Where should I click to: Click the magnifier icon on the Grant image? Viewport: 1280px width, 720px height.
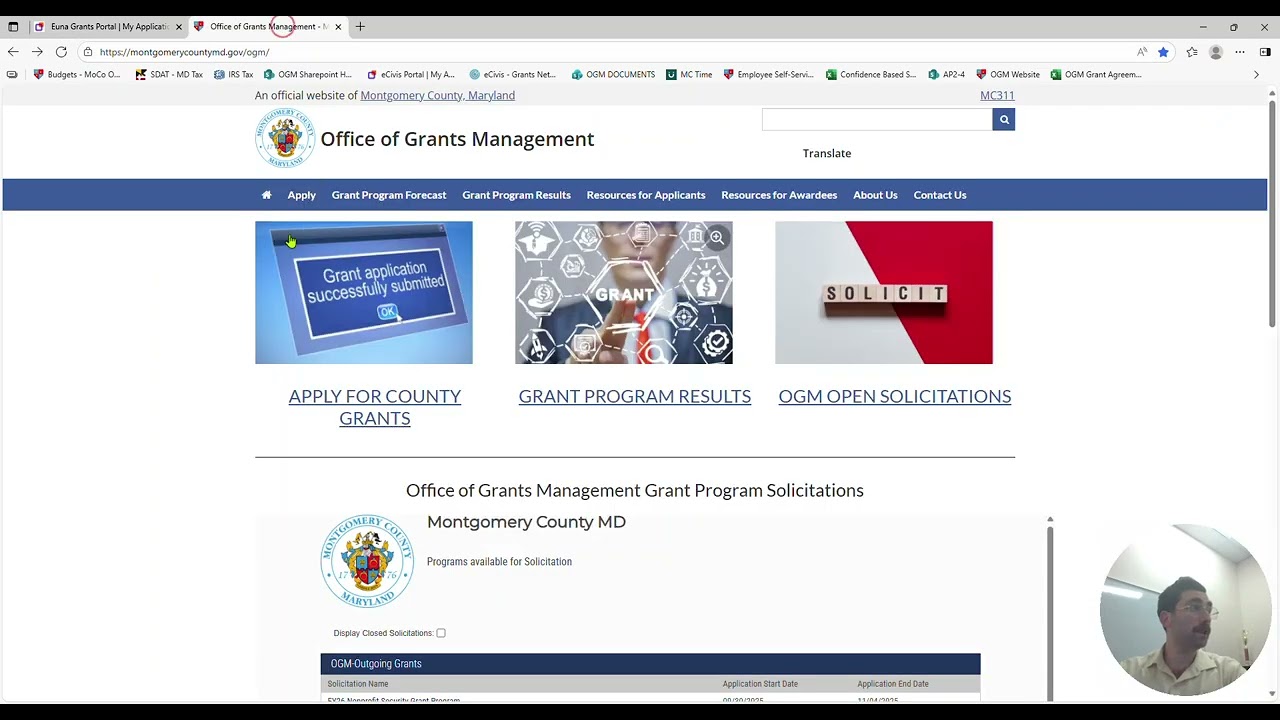point(717,238)
